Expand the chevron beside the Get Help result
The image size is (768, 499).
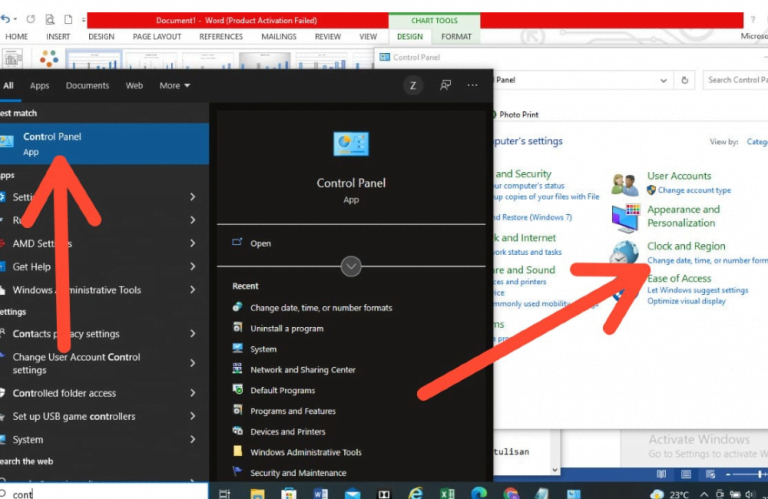coord(192,266)
